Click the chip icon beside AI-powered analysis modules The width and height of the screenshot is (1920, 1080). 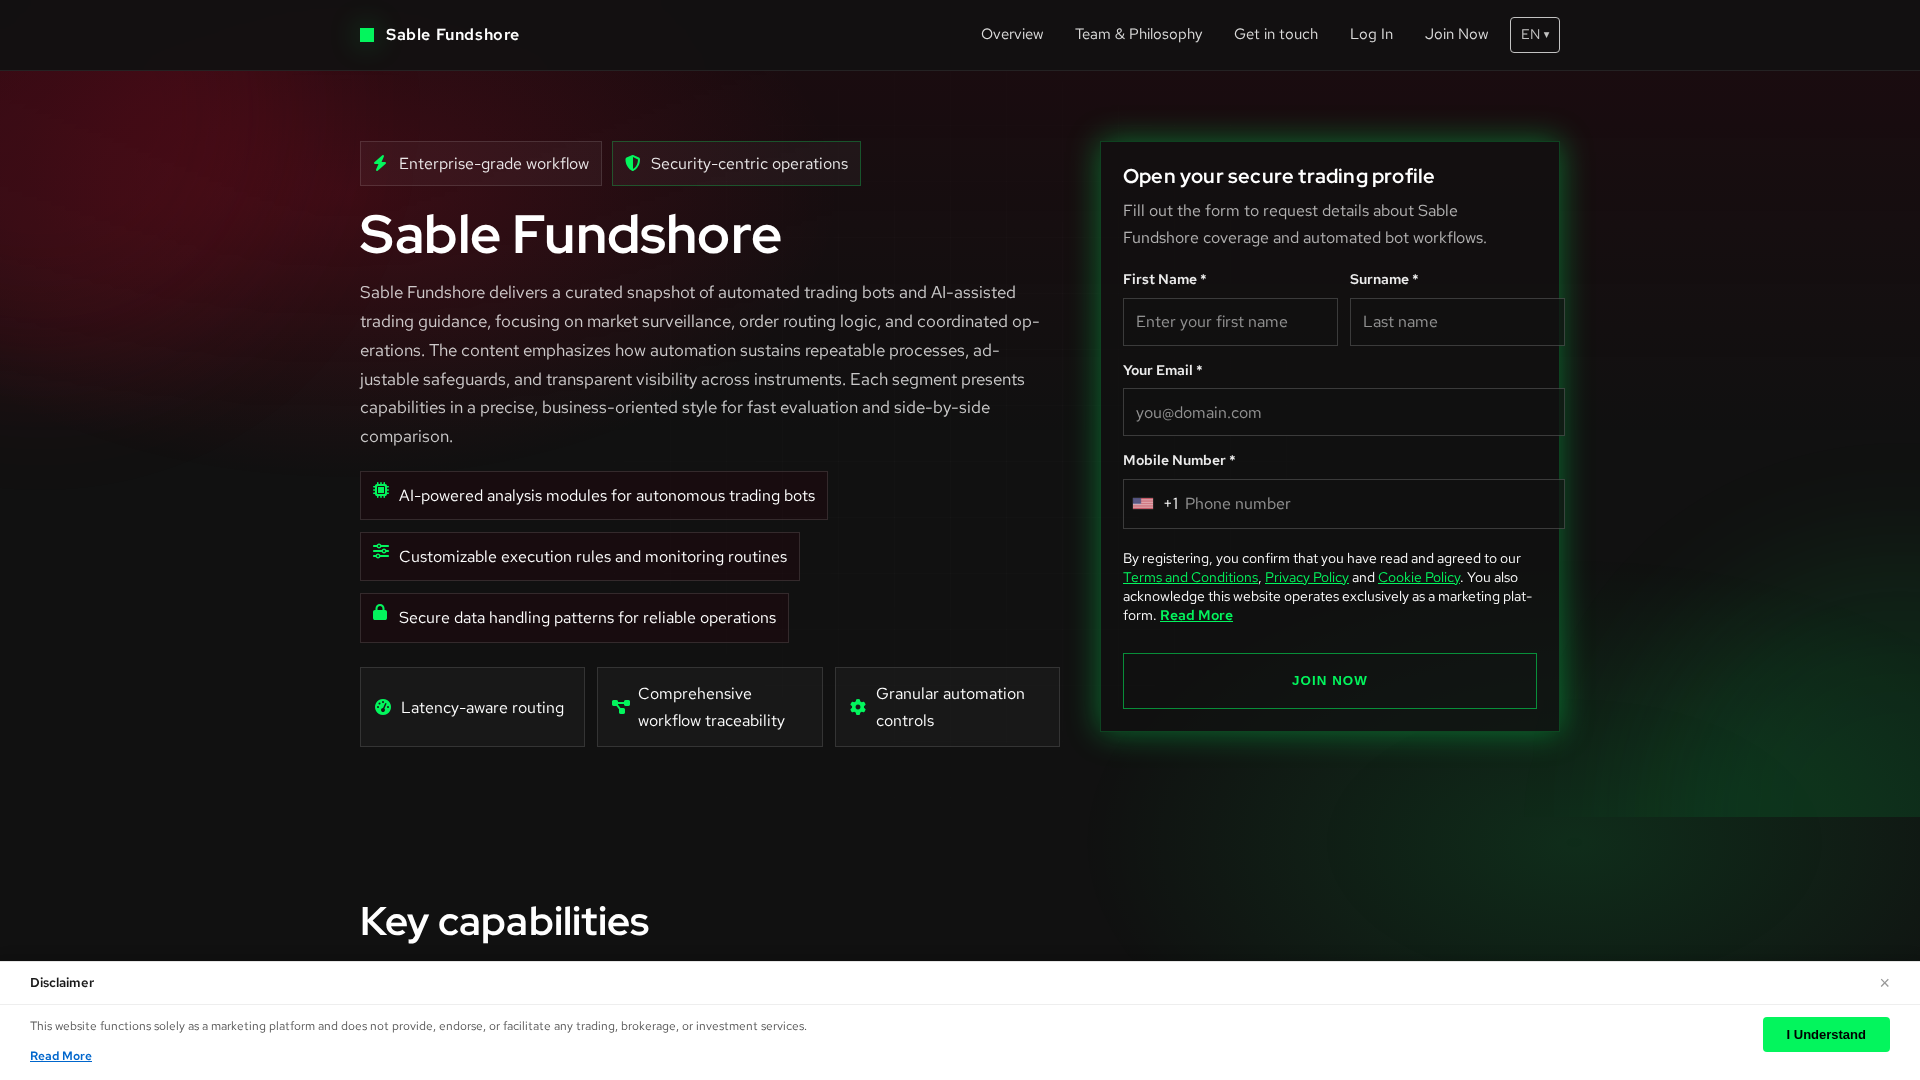[381, 490]
